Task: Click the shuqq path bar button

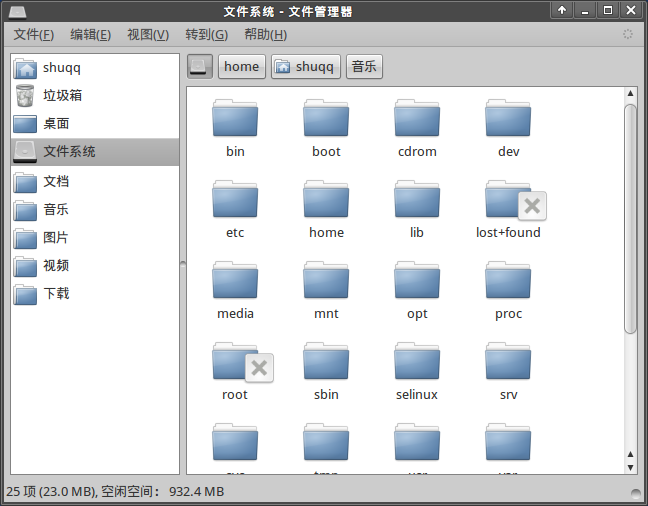Action: pos(306,67)
